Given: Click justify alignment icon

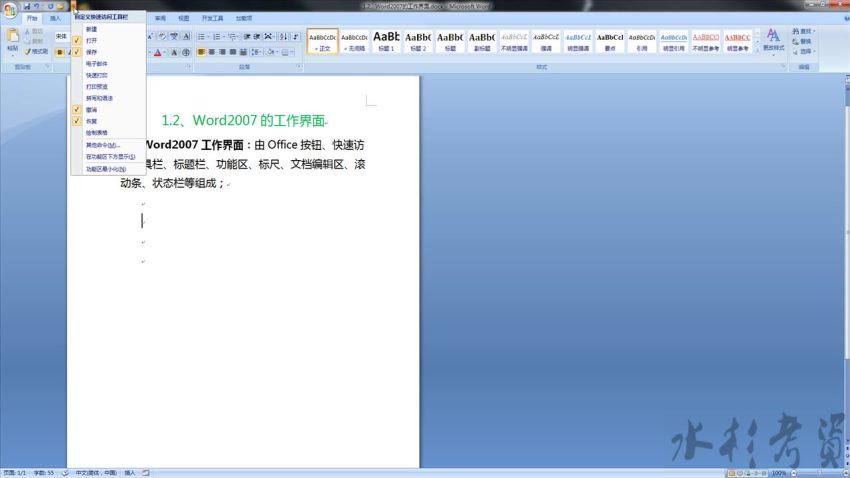Looking at the screenshot, I should coord(233,52).
